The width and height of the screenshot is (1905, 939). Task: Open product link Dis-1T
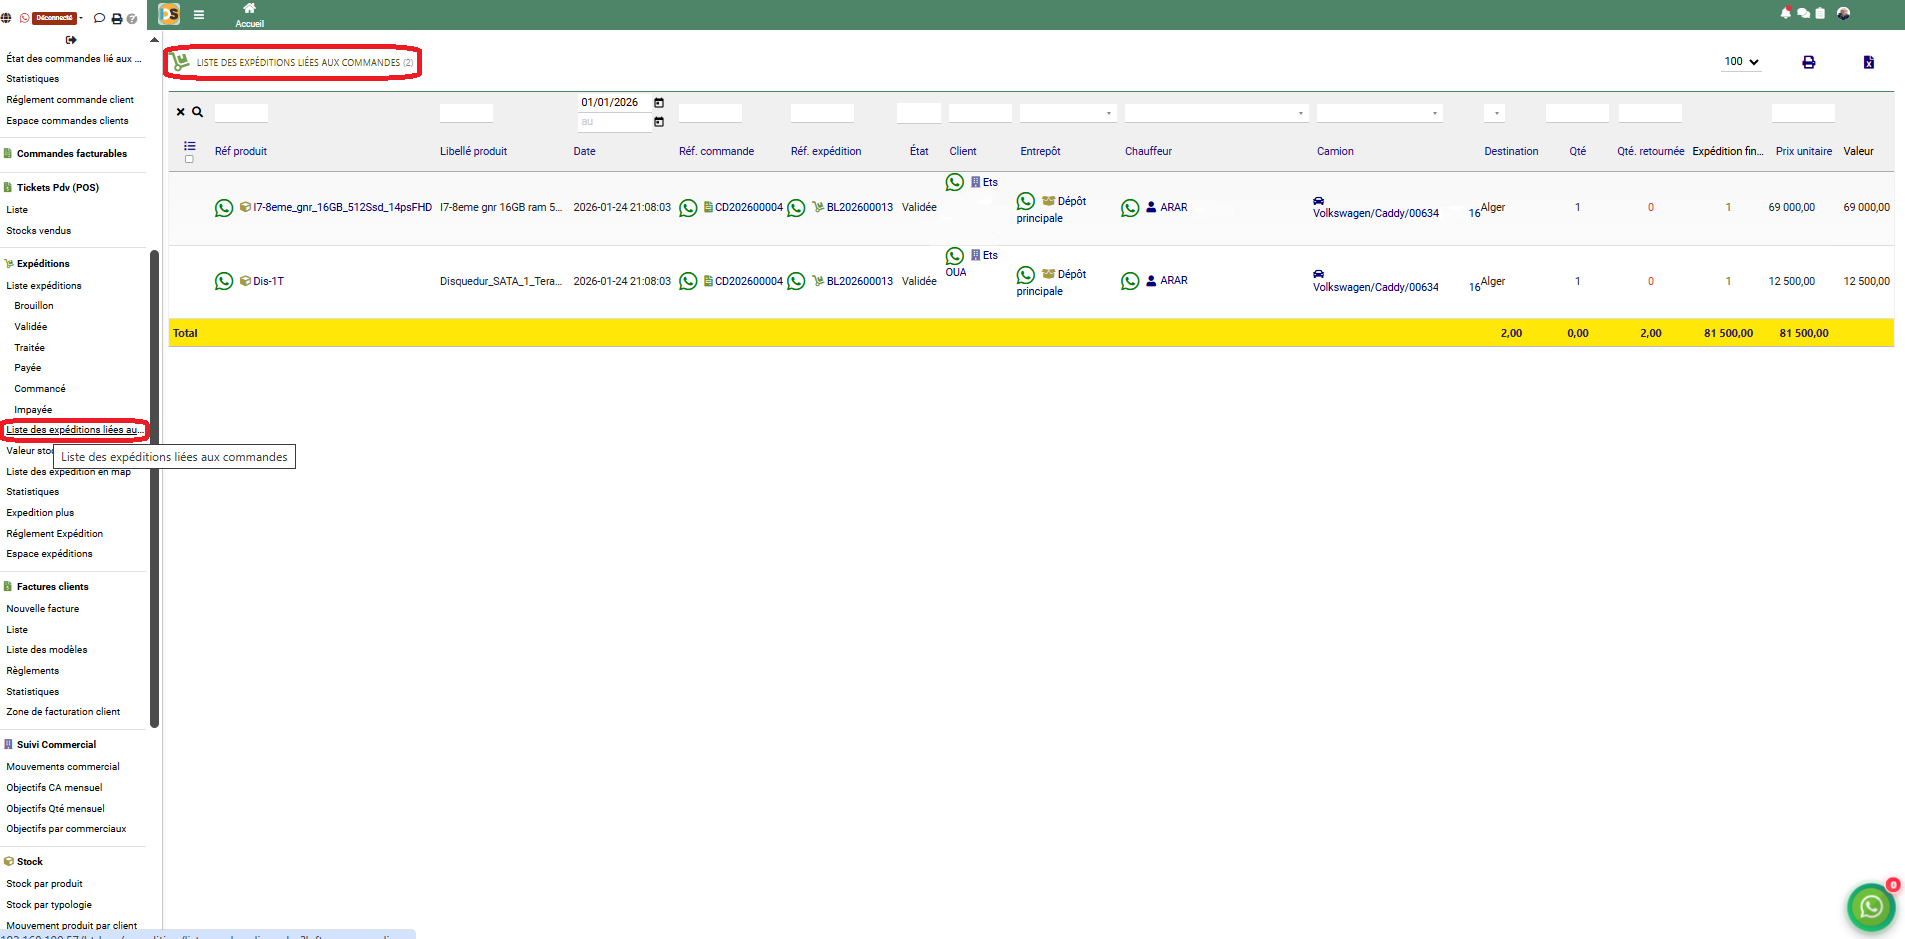(268, 282)
